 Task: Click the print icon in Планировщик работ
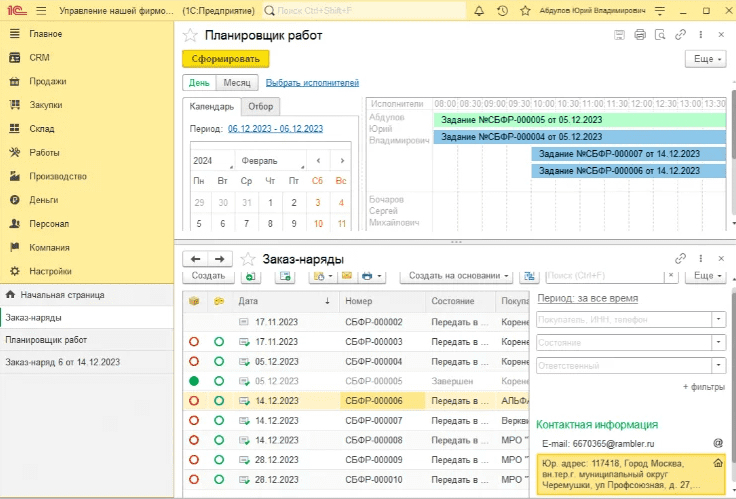[640, 35]
